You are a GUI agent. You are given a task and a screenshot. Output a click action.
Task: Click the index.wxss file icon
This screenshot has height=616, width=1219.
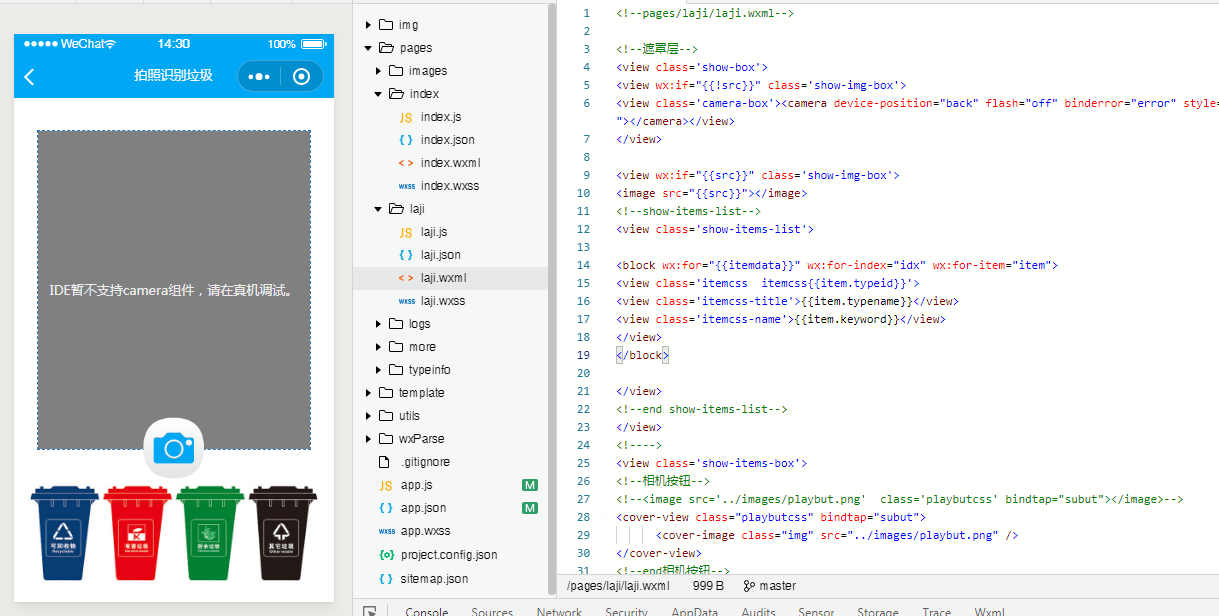coord(406,186)
